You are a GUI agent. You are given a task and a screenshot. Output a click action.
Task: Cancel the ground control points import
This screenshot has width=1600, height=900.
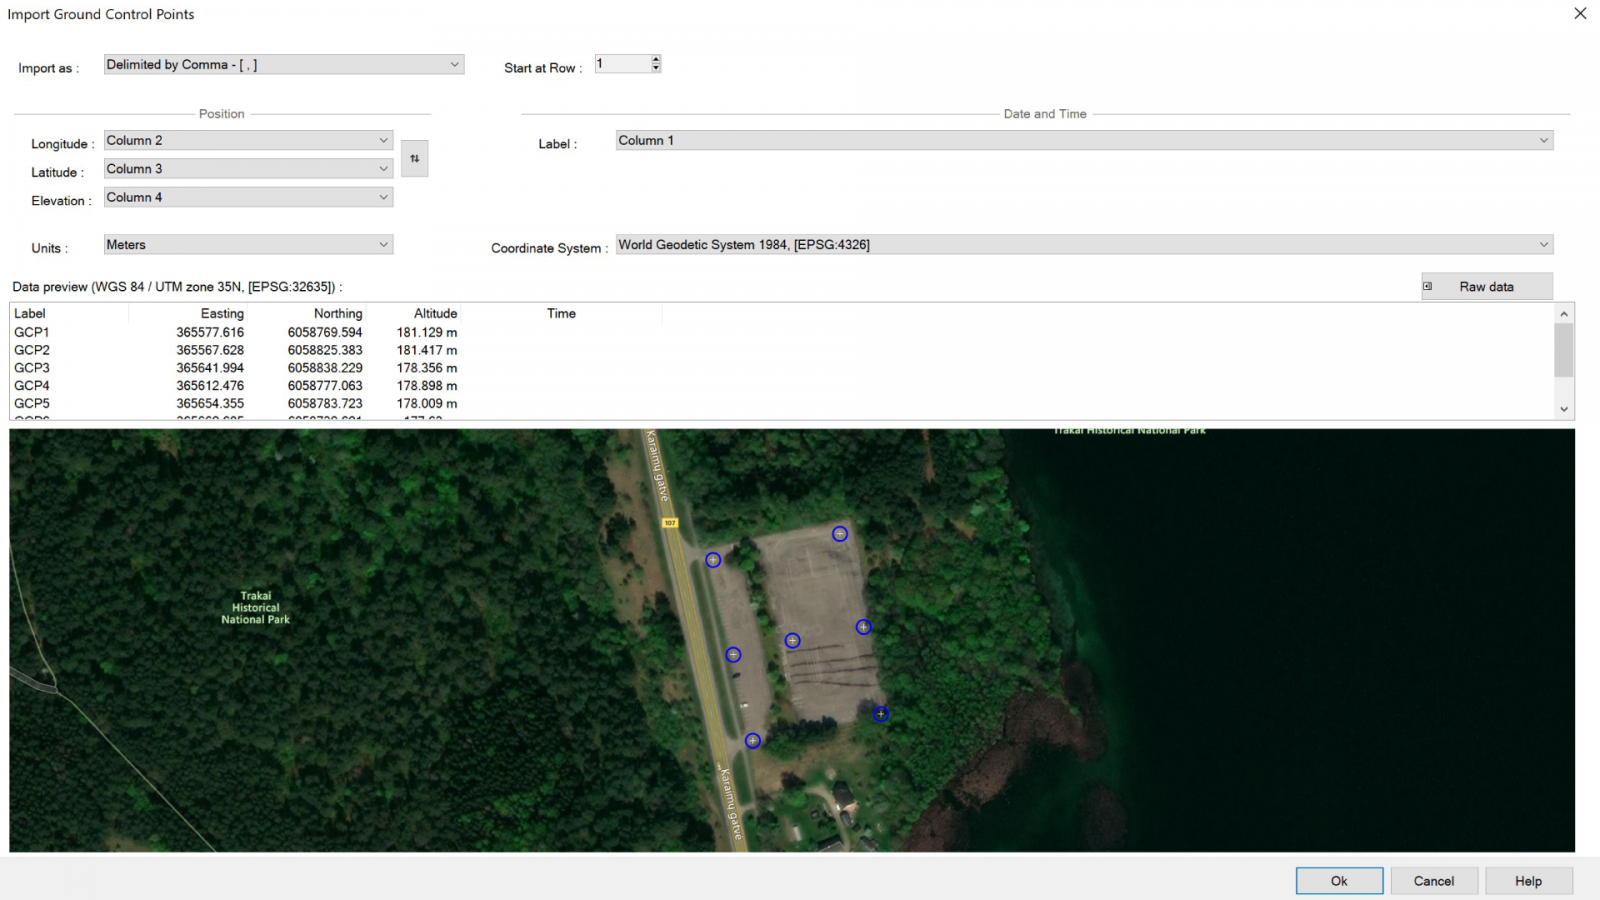[x=1433, y=880]
